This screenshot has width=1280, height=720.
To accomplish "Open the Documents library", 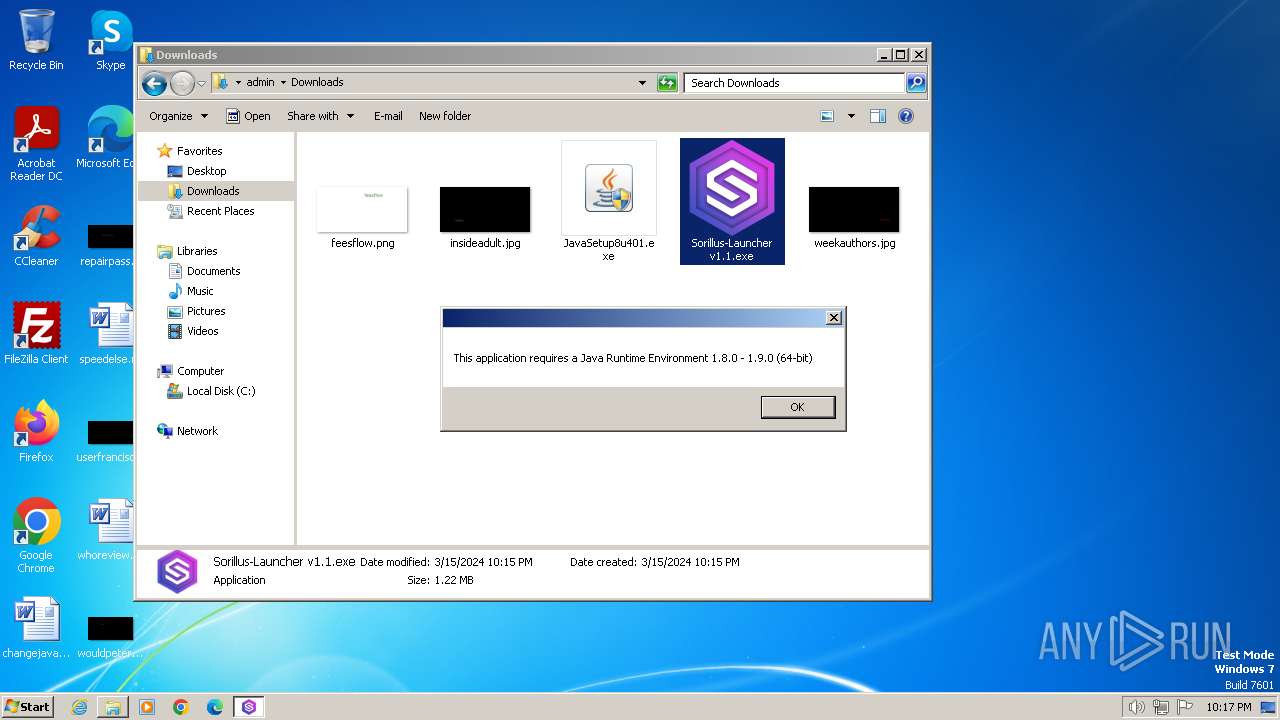I will click(204, 271).
